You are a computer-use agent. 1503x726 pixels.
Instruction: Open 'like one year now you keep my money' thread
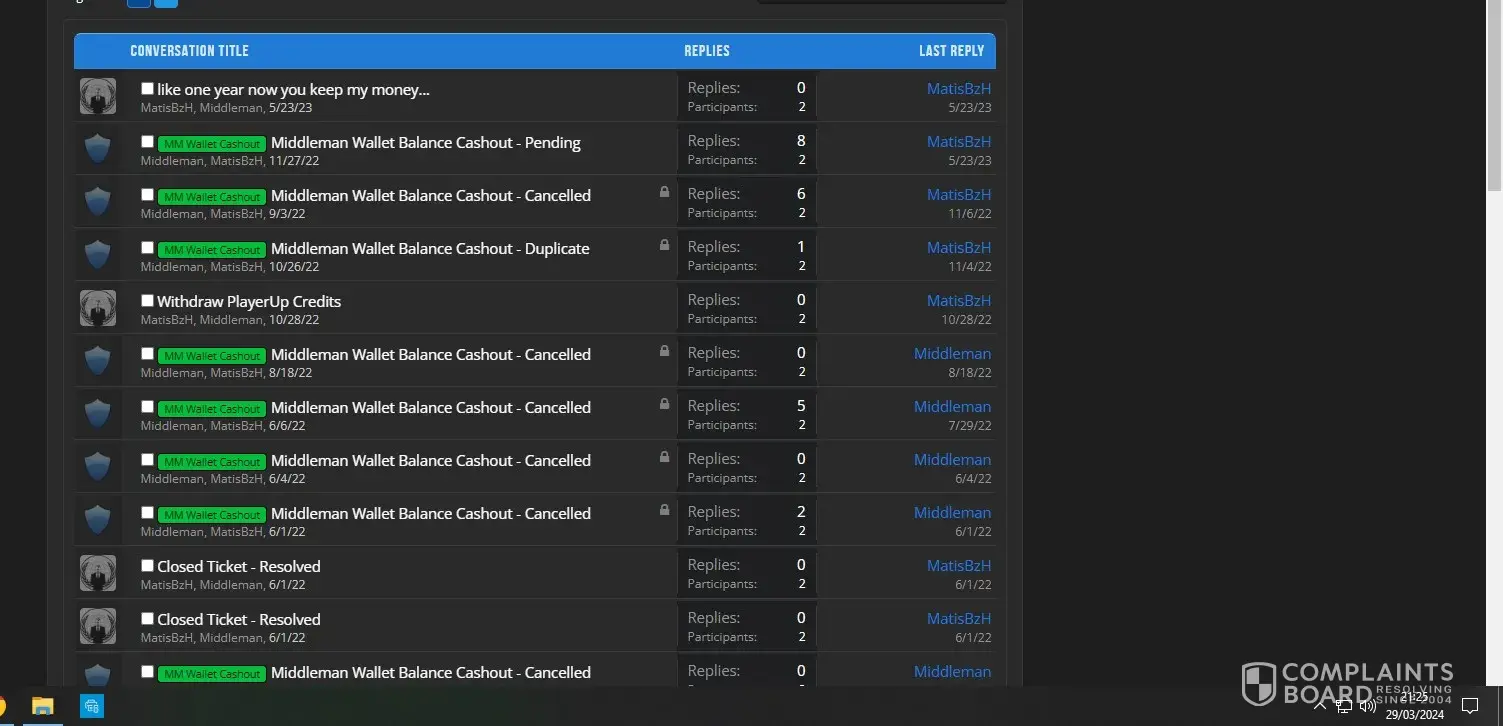coord(293,89)
